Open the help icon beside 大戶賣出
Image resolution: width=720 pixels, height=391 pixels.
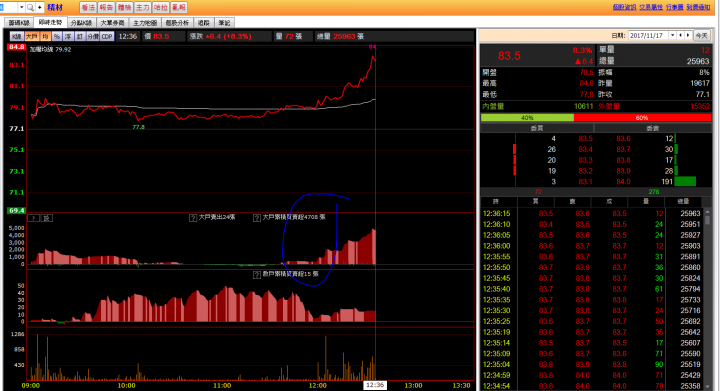193,218
